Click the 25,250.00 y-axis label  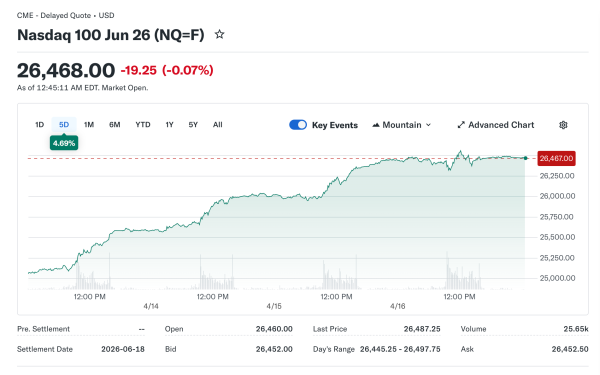click(x=557, y=258)
